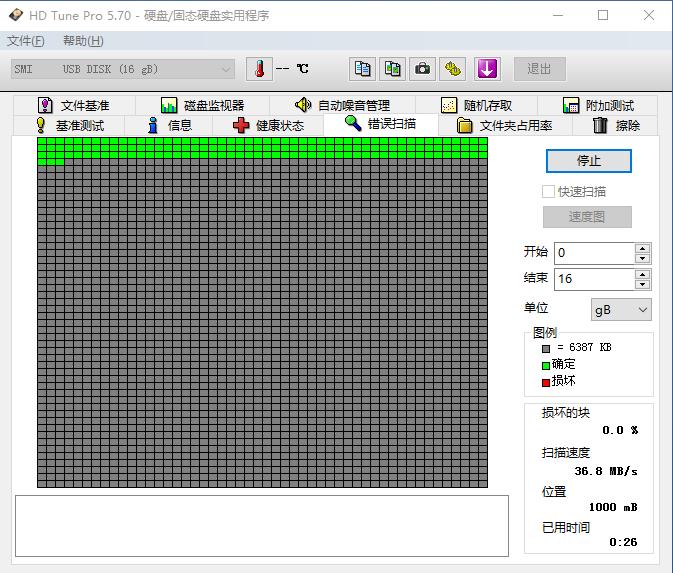Click the 损坏的块 label
Viewport: 673px width, 573px height.
point(566,413)
